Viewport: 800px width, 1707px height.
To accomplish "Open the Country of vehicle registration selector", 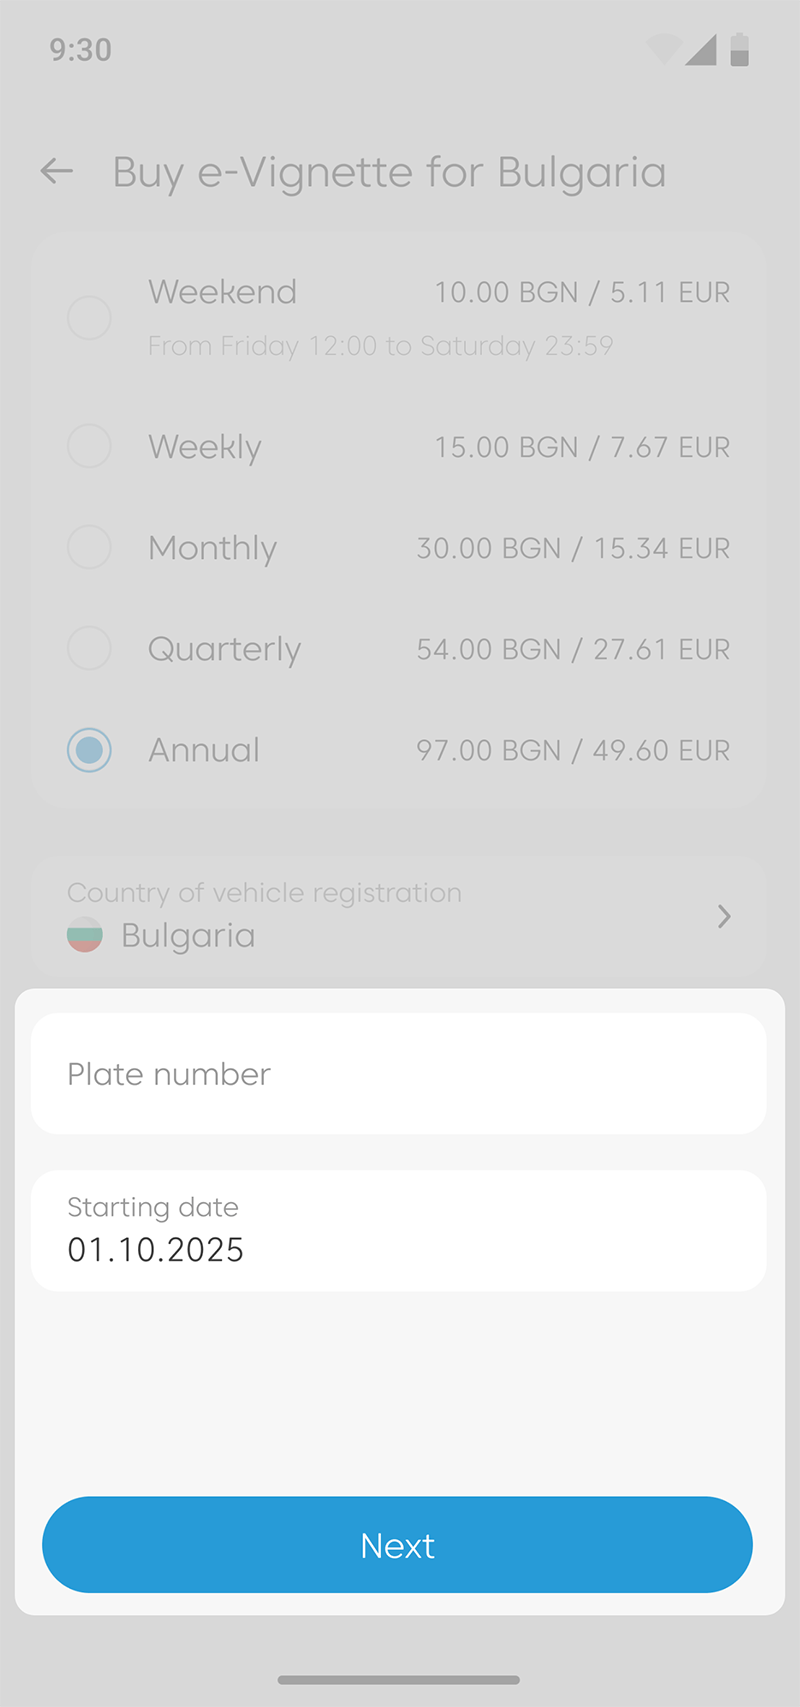I will point(398,915).
